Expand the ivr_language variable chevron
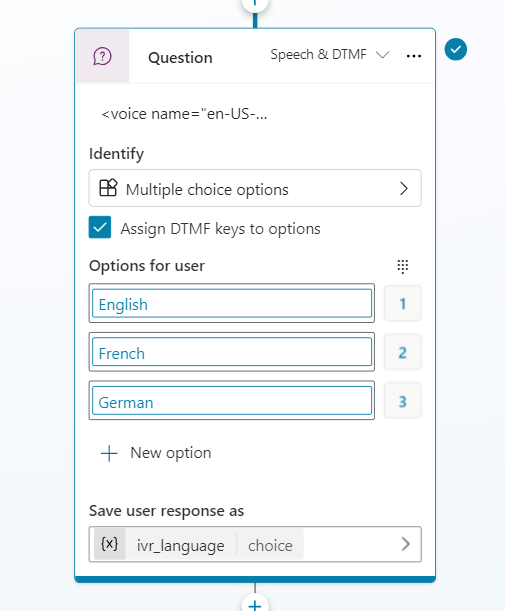 click(x=406, y=544)
